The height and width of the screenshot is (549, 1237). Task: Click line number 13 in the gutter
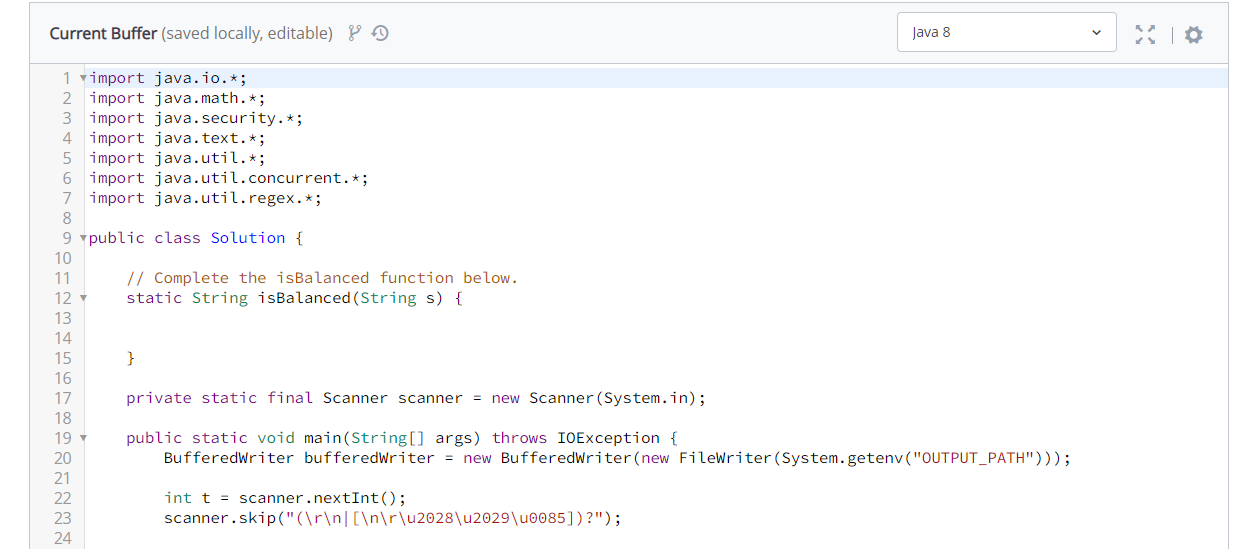point(62,318)
